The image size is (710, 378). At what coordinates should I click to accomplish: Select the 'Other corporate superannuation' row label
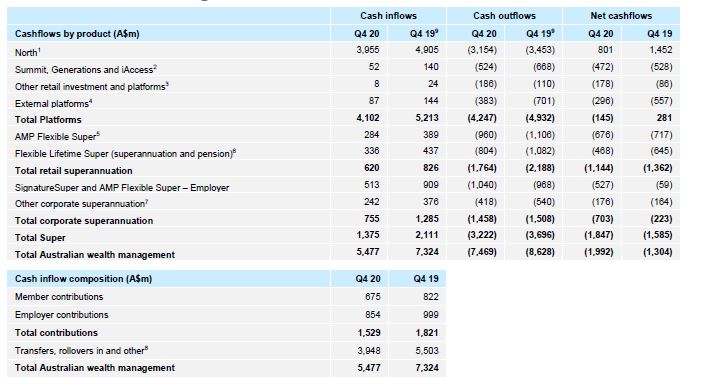pos(82,204)
